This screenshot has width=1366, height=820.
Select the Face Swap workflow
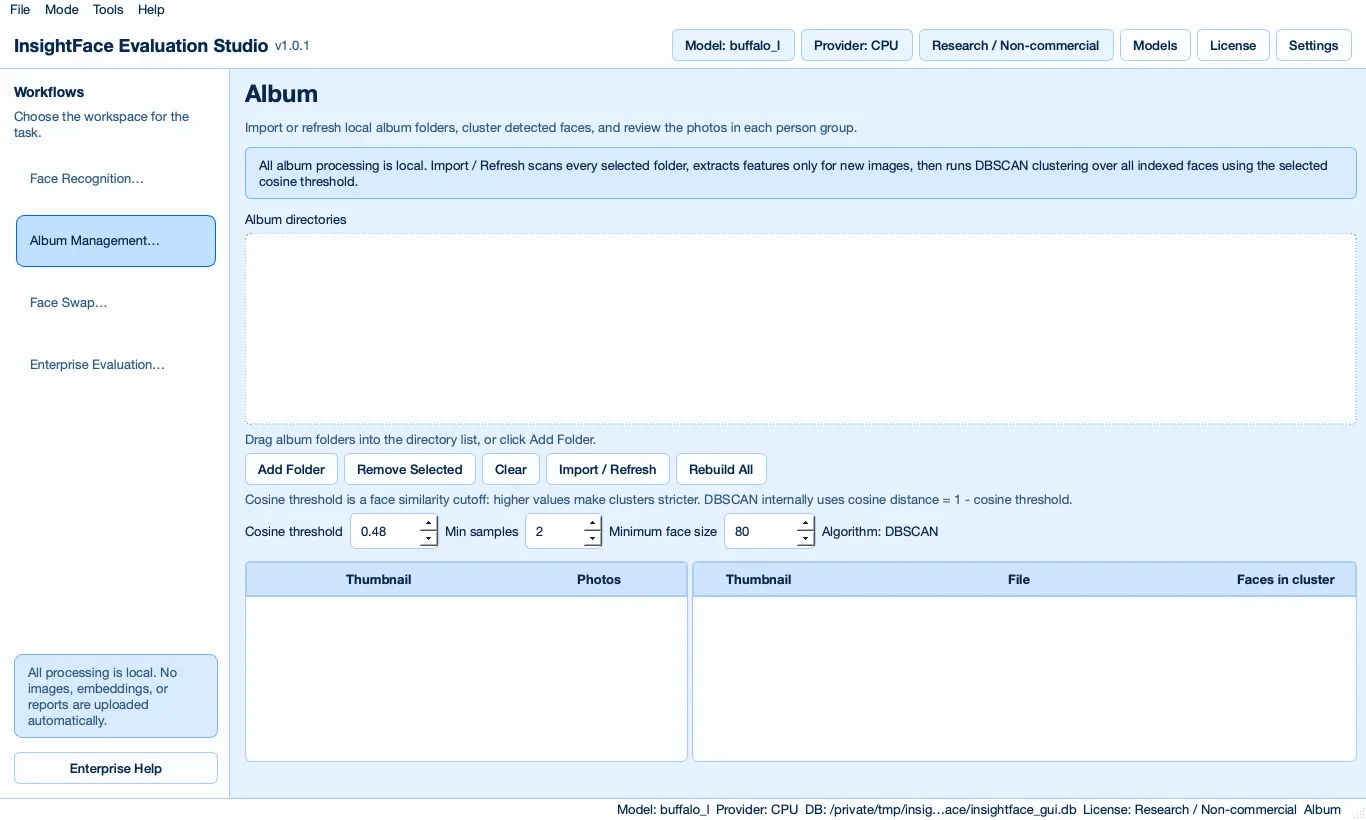click(116, 303)
